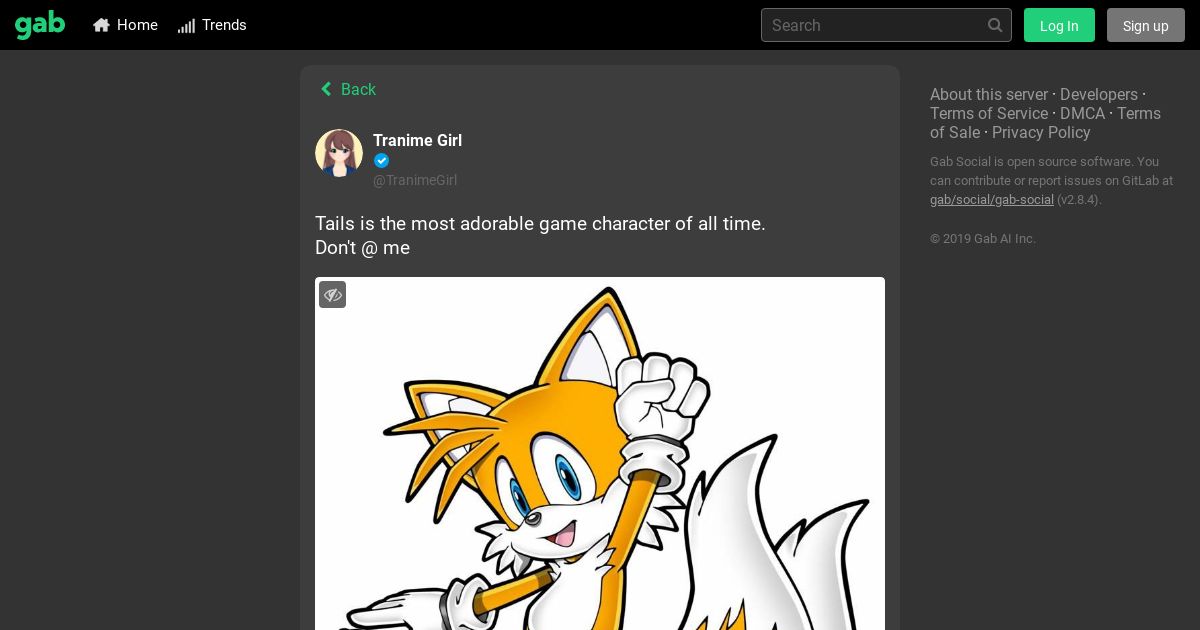Open the @TranimeGirl handle profile
Image resolution: width=1200 pixels, height=630 pixels.
(x=415, y=180)
